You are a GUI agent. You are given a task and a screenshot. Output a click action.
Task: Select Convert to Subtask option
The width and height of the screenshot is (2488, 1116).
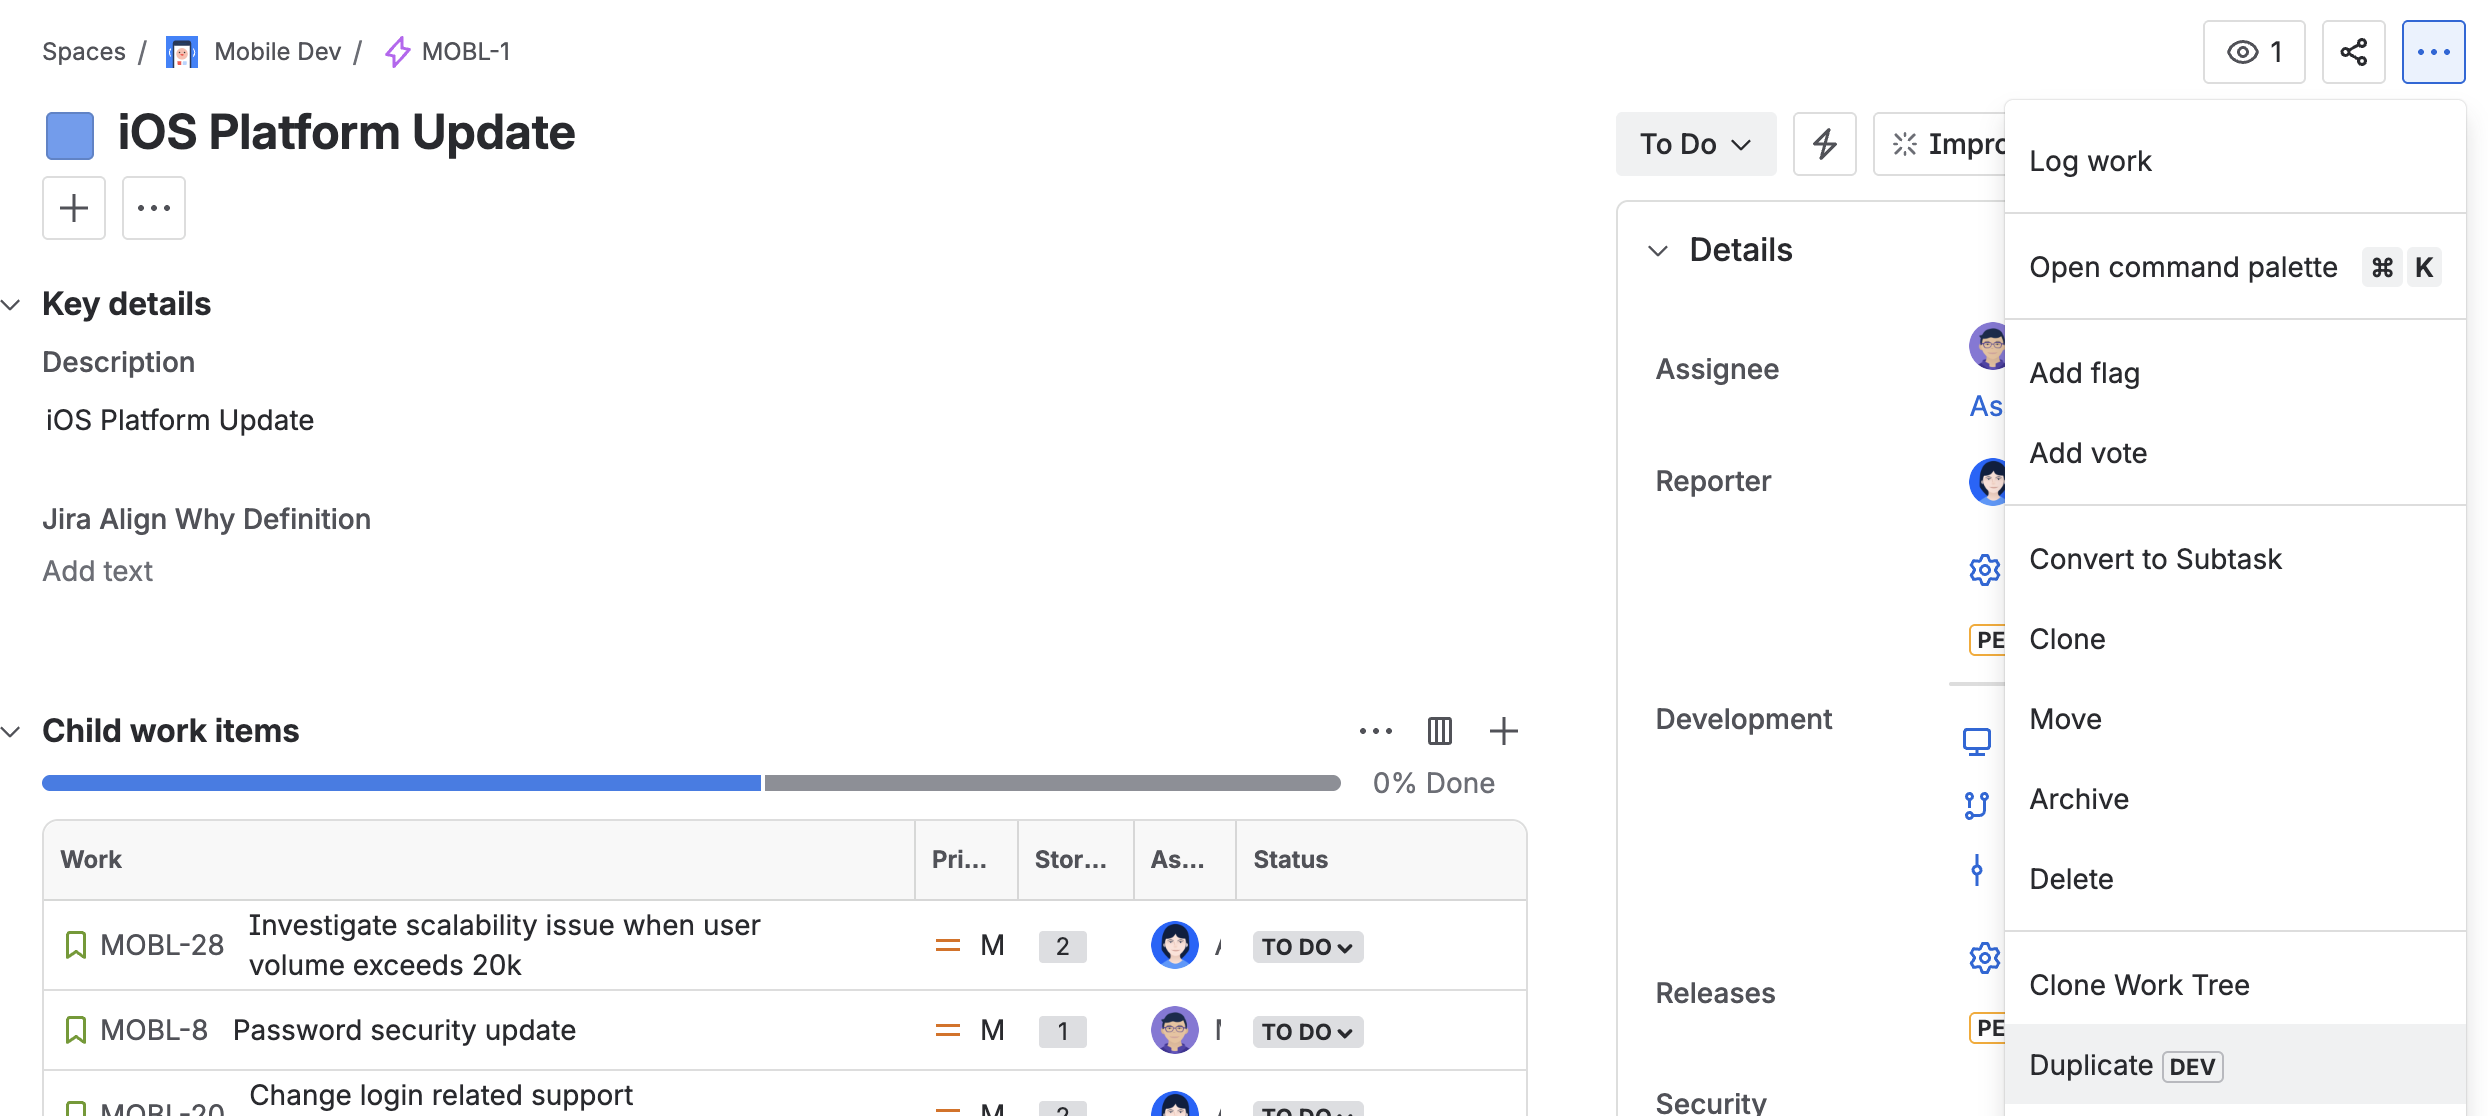[2155, 559]
